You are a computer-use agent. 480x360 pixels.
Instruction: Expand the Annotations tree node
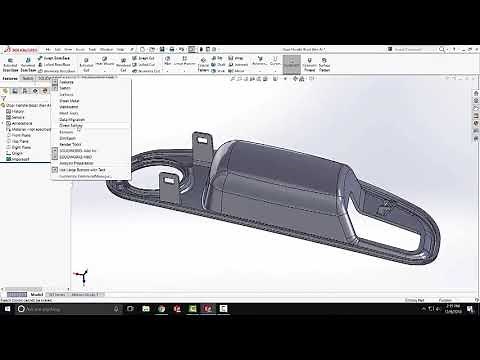[x=3, y=123]
